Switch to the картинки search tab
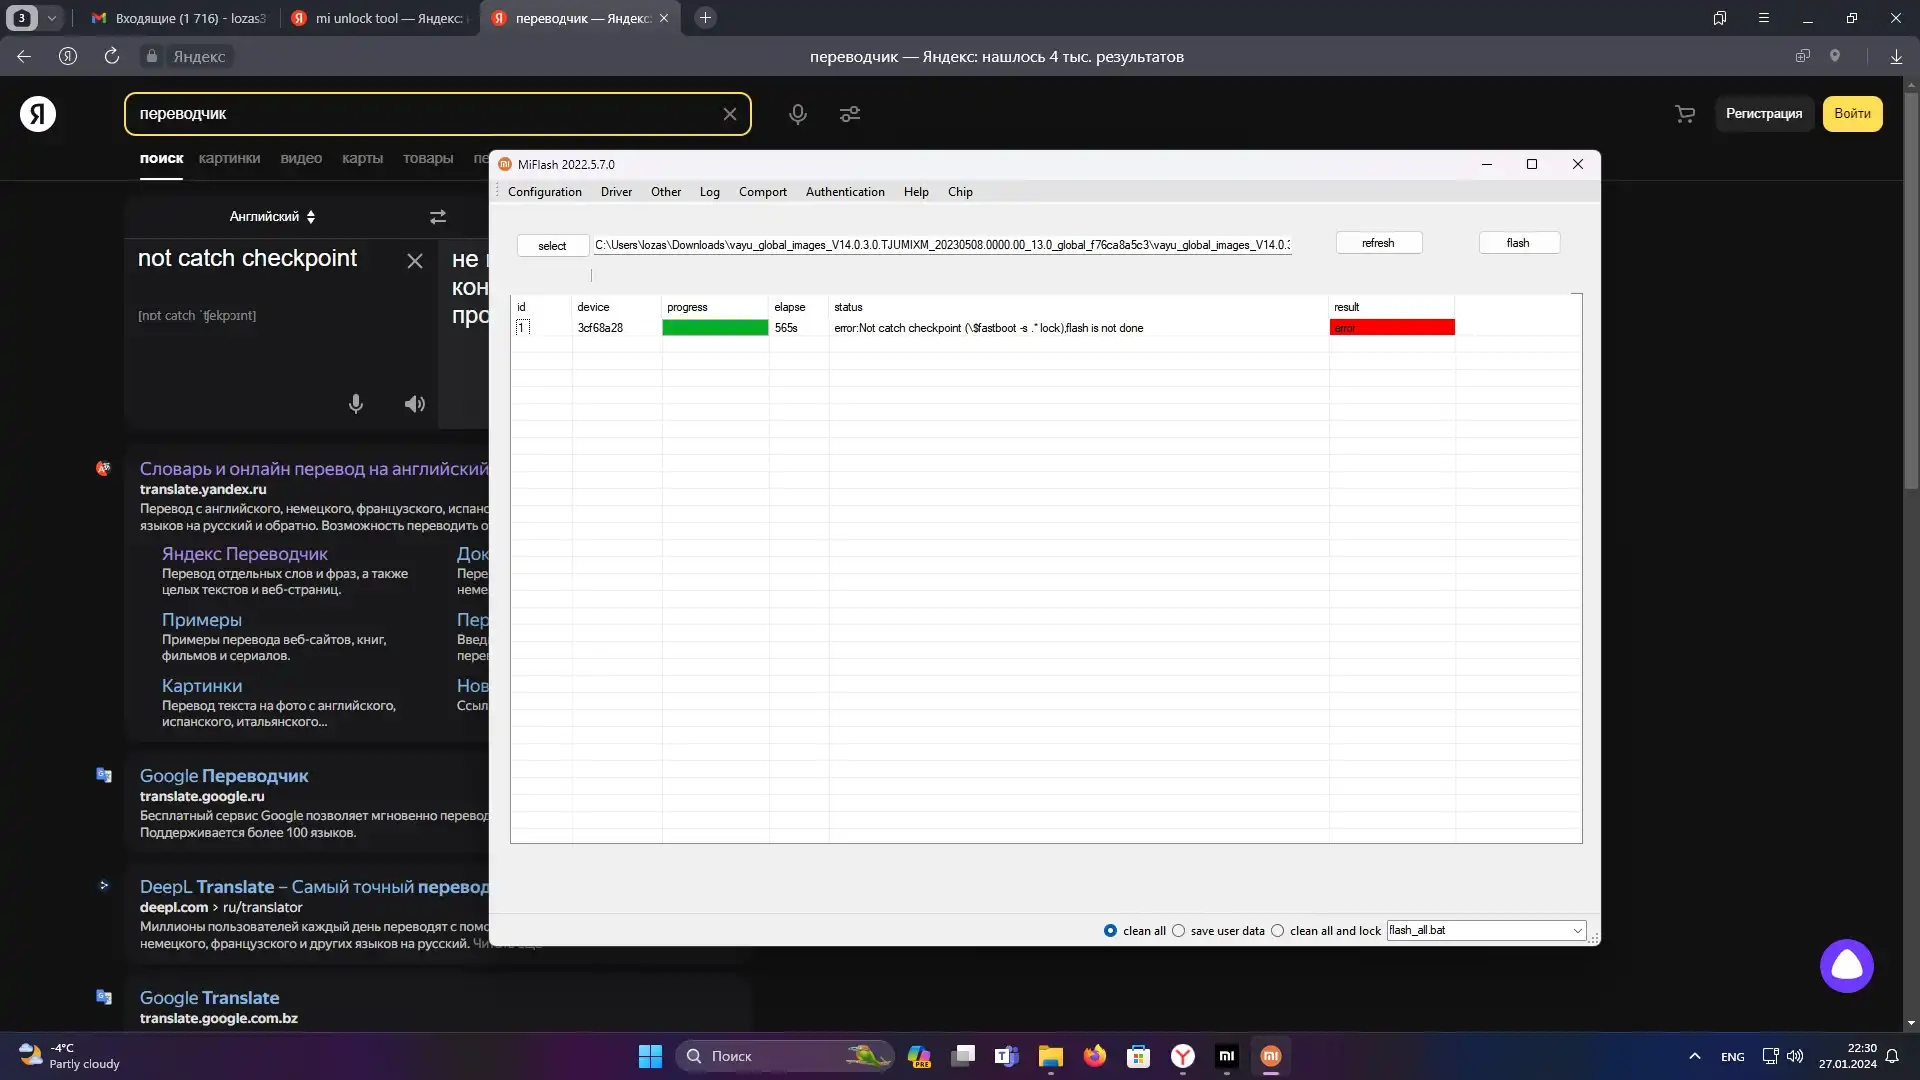Viewport: 1920px width, 1080px height. [229, 158]
